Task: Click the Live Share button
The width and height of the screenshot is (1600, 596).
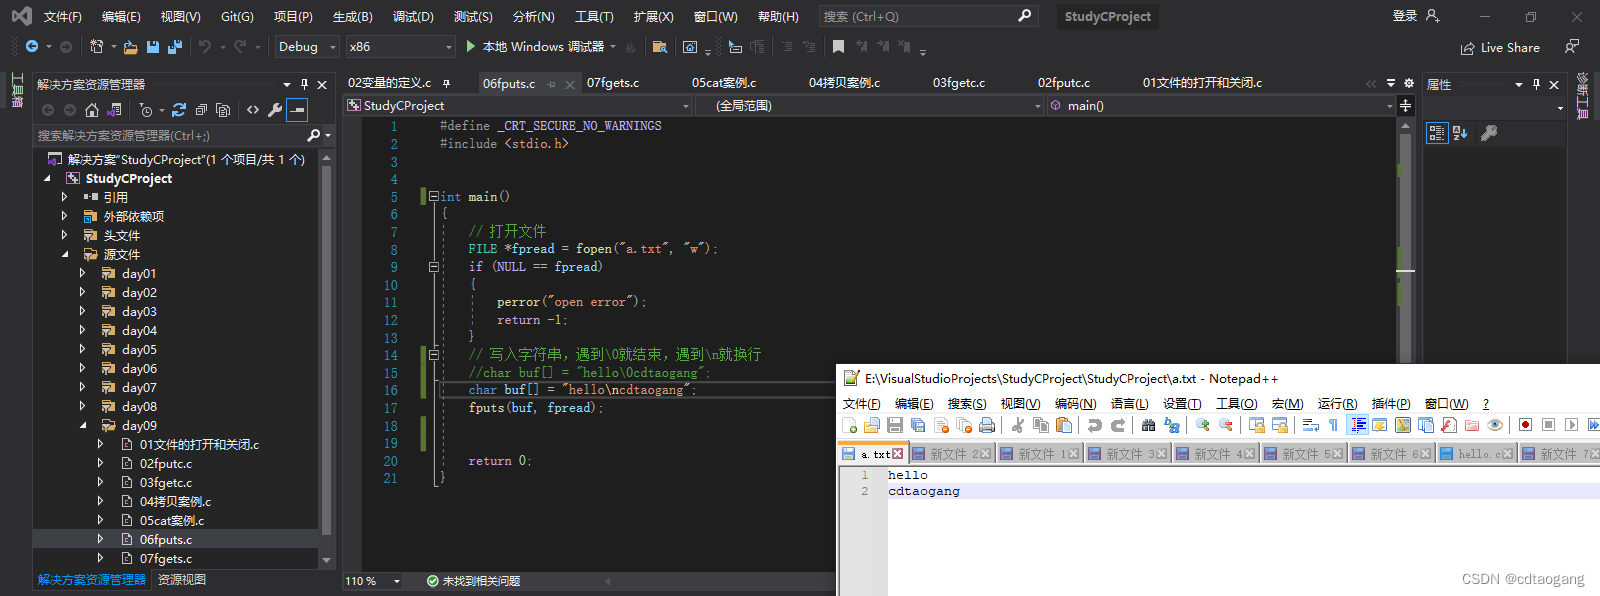Action: (1500, 47)
